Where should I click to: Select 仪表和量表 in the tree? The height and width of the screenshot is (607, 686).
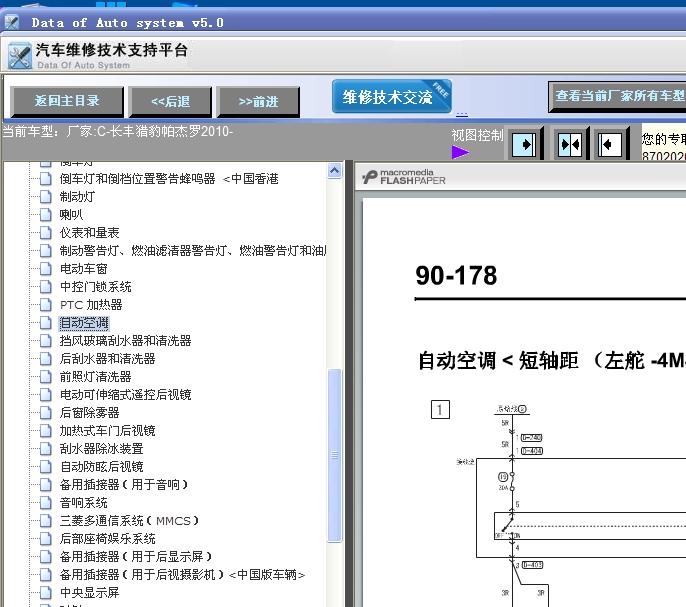coord(89,232)
